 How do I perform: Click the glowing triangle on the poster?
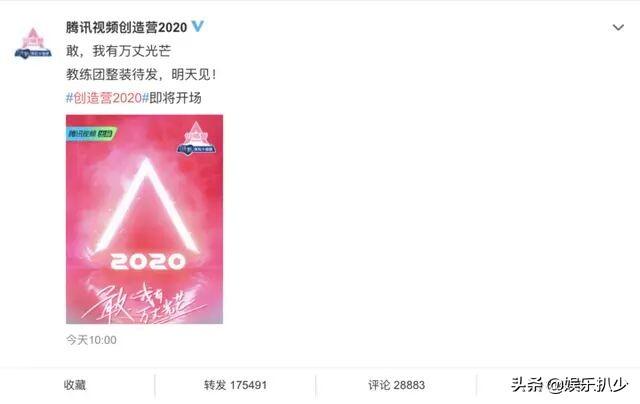pos(147,206)
